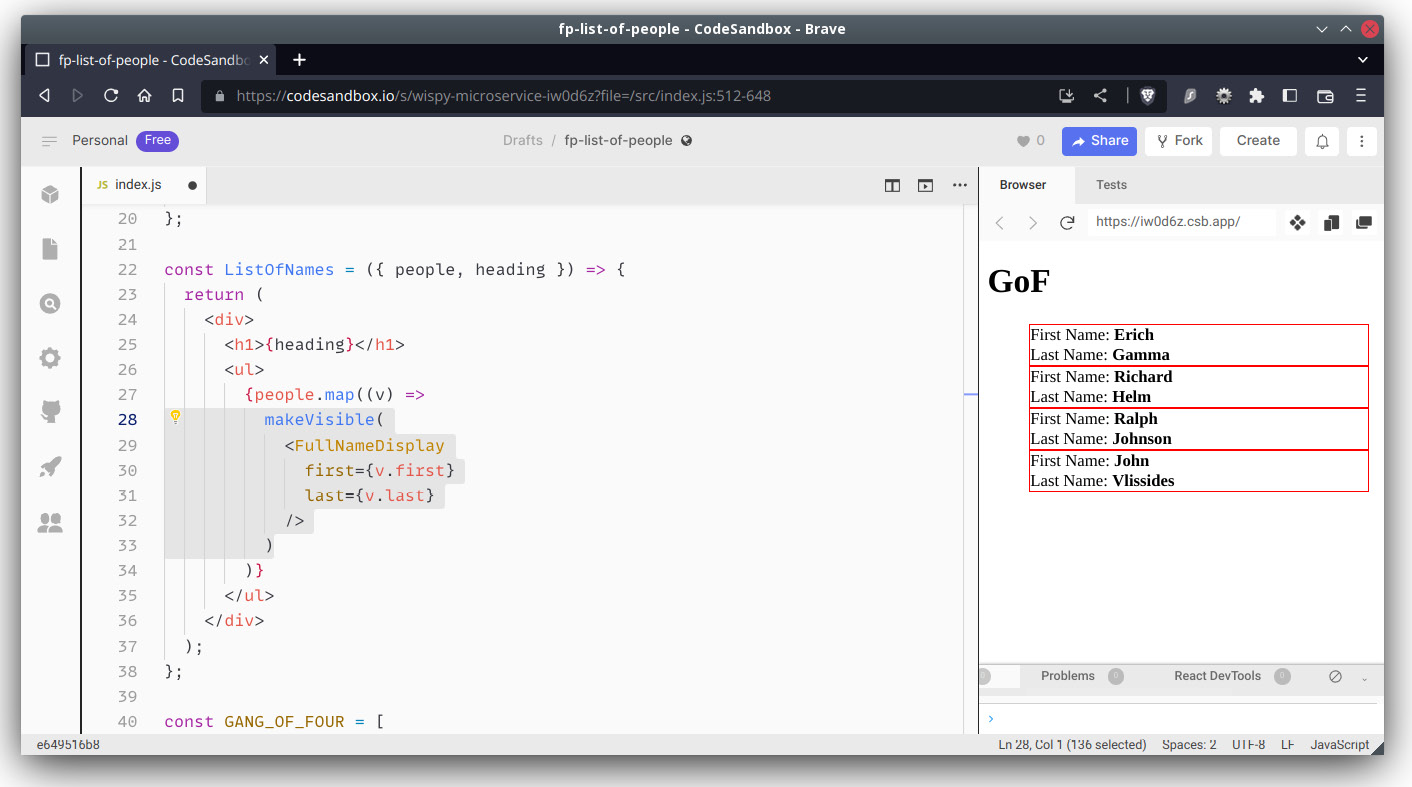The image size is (1412, 787).
Task: Like the sandbox with the heart icon
Action: pyautogui.click(x=1024, y=140)
